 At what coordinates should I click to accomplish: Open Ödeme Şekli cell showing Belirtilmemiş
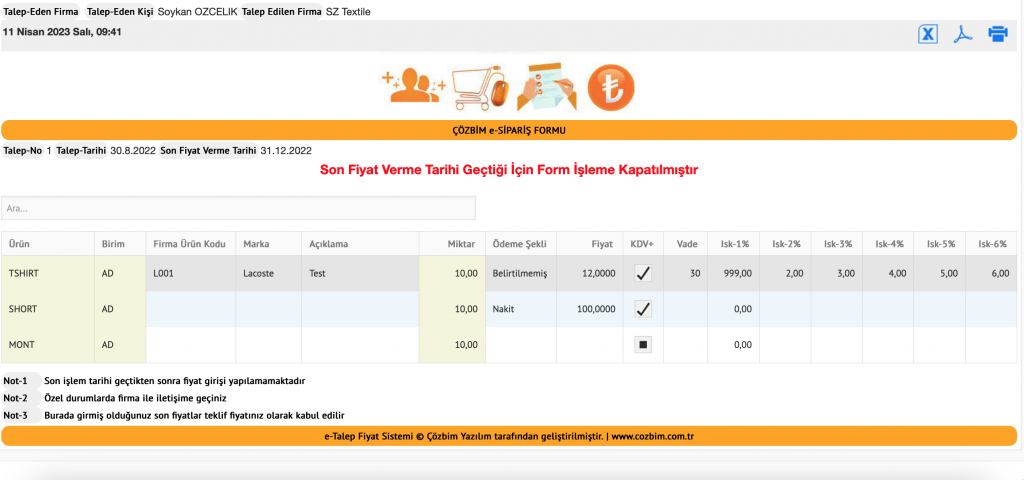tap(521, 273)
